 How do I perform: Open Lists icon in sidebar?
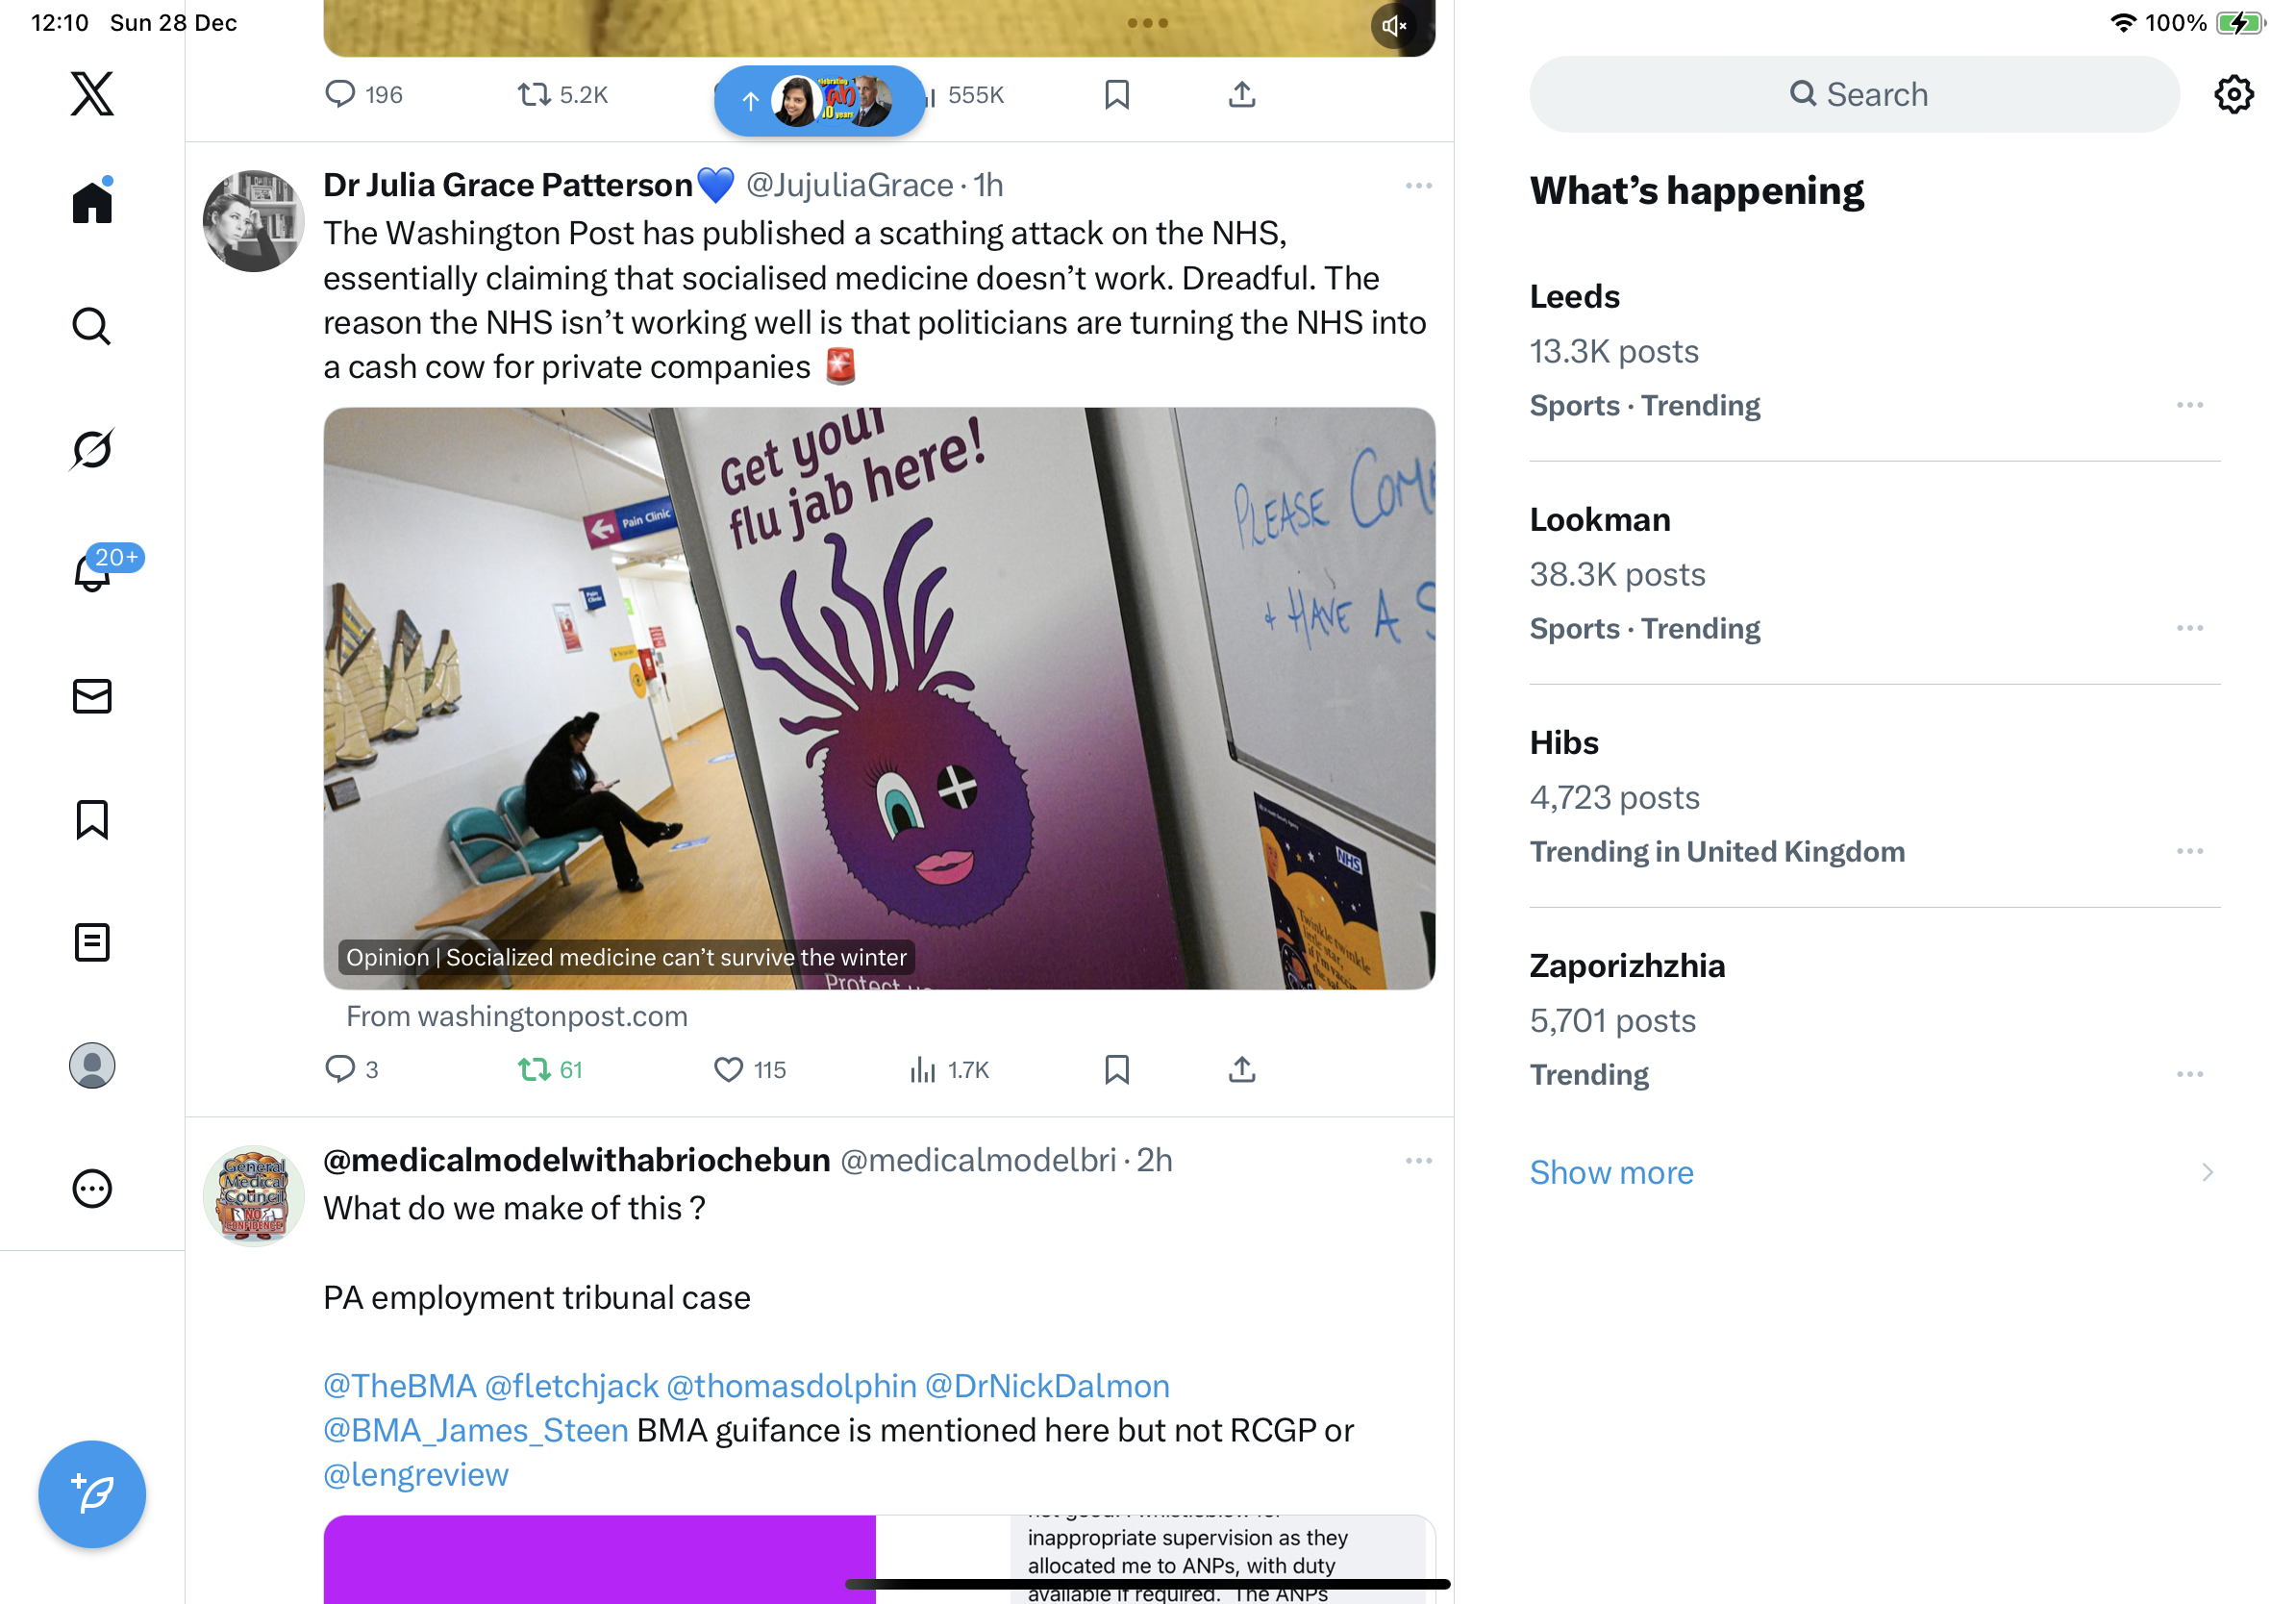[x=92, y=942]
